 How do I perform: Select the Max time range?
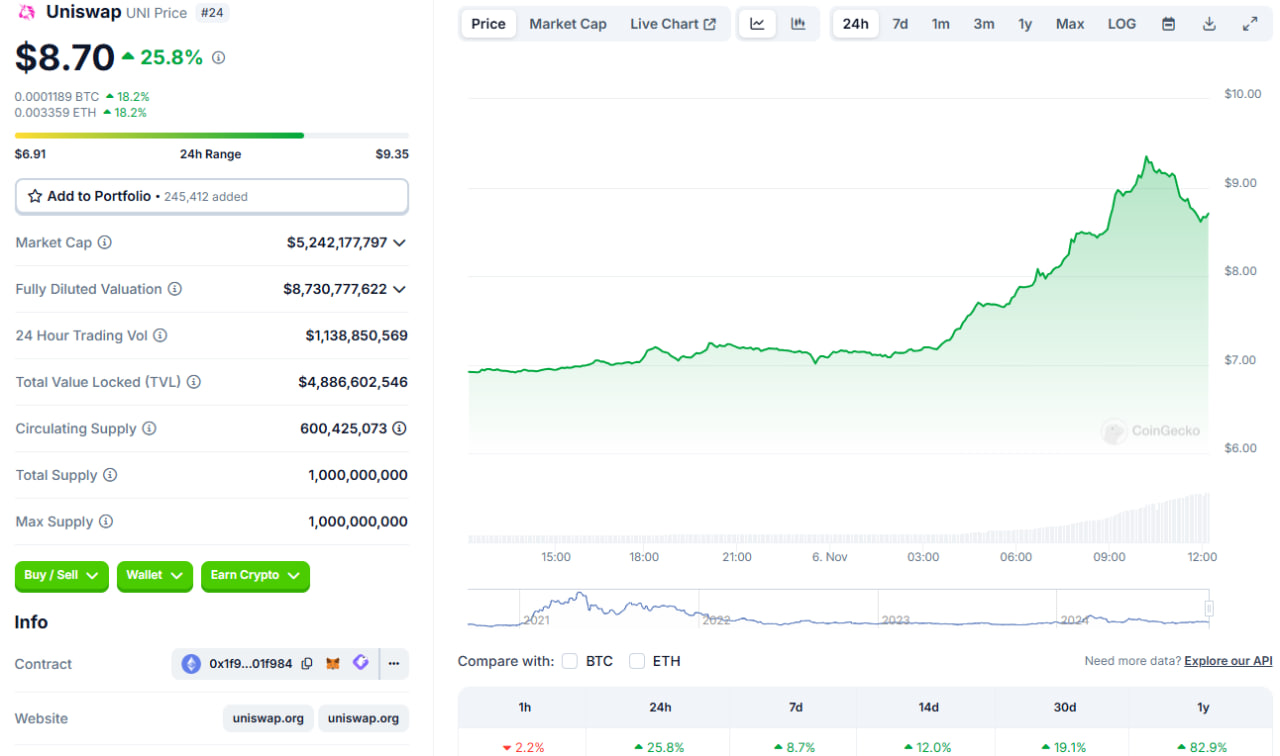tap(1070, 24)
